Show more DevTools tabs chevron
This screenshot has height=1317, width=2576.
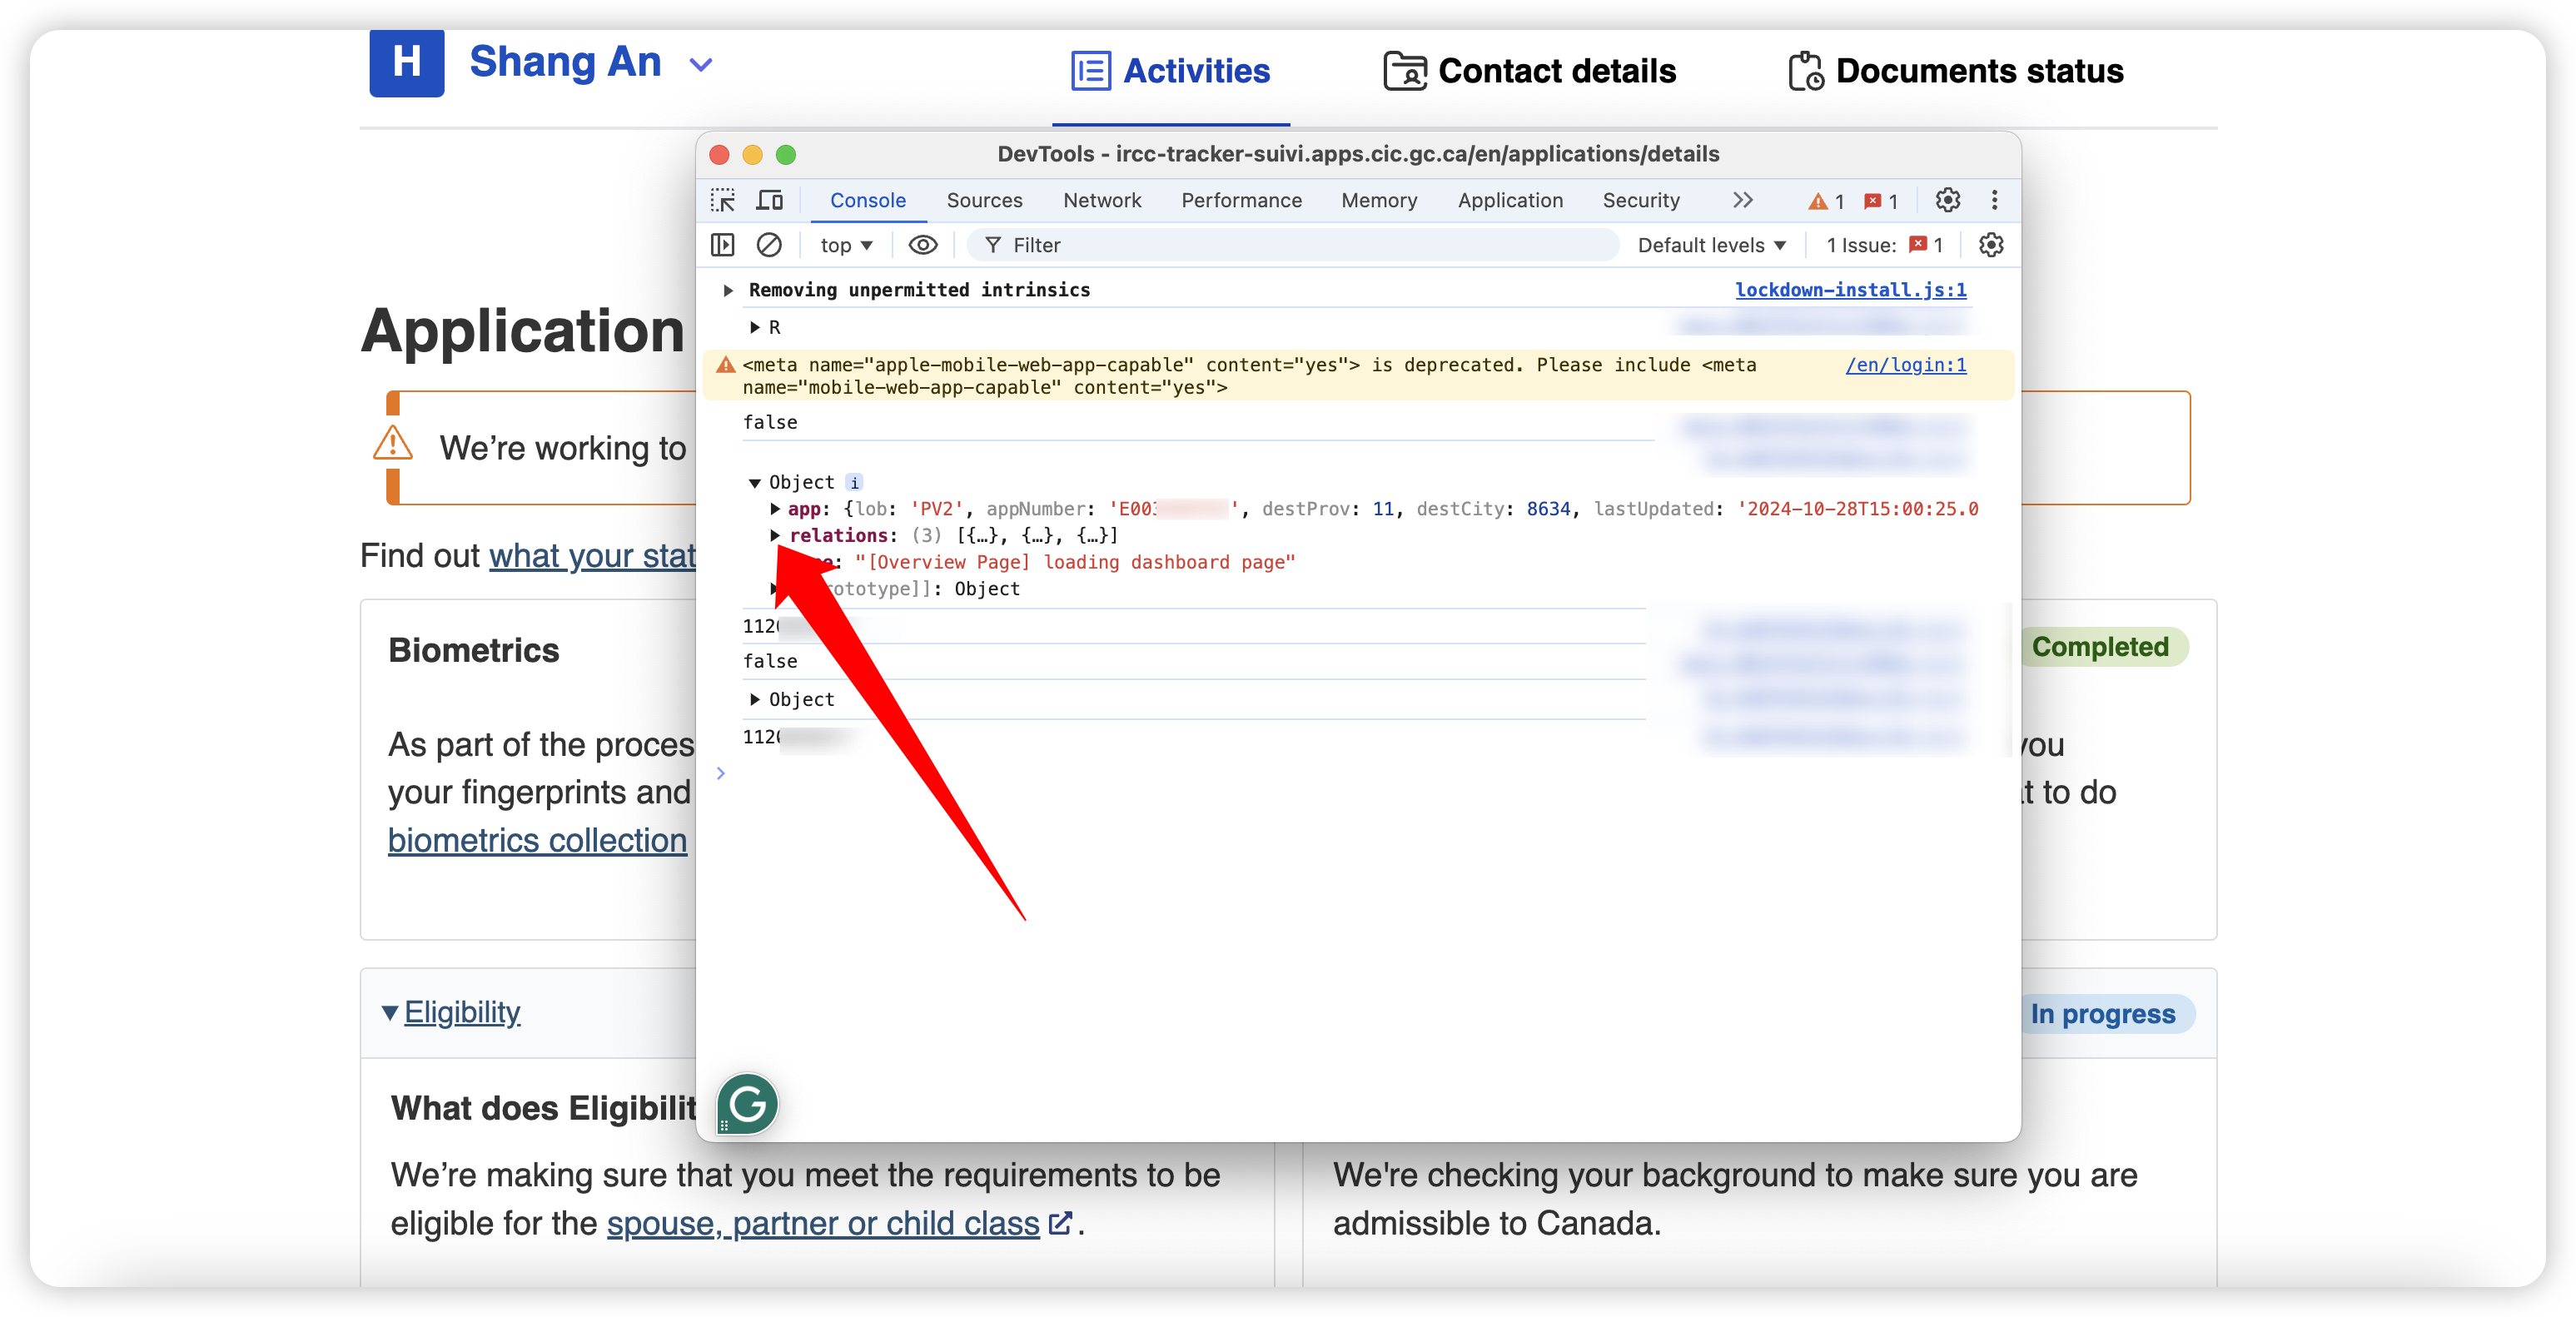pyautogui.click(x=1743, y=200)
